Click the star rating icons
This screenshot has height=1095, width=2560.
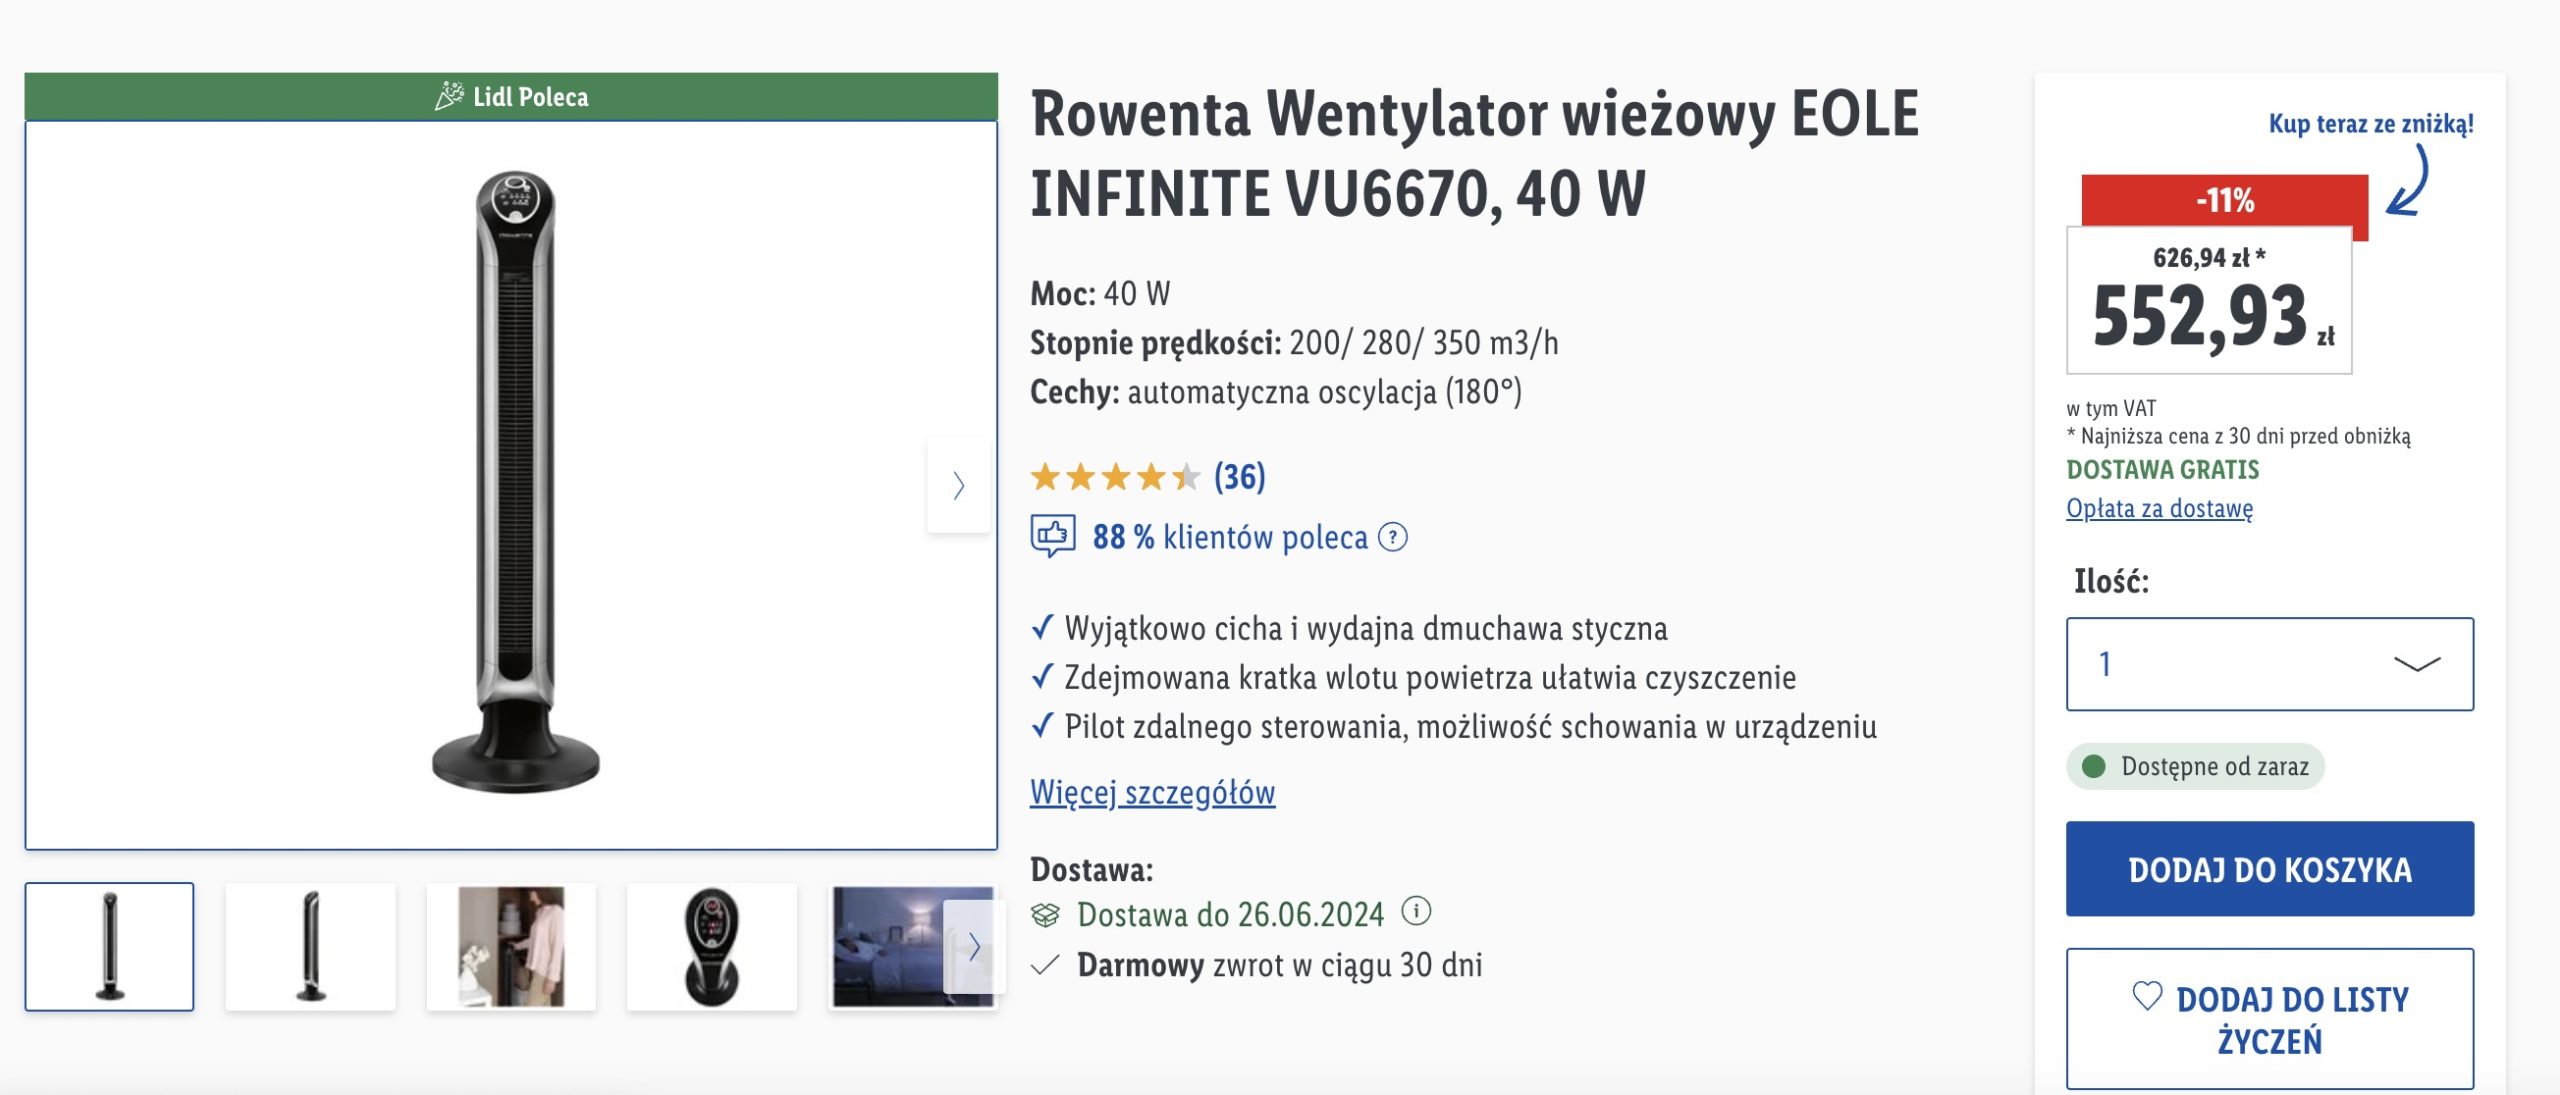[1115, 477]
